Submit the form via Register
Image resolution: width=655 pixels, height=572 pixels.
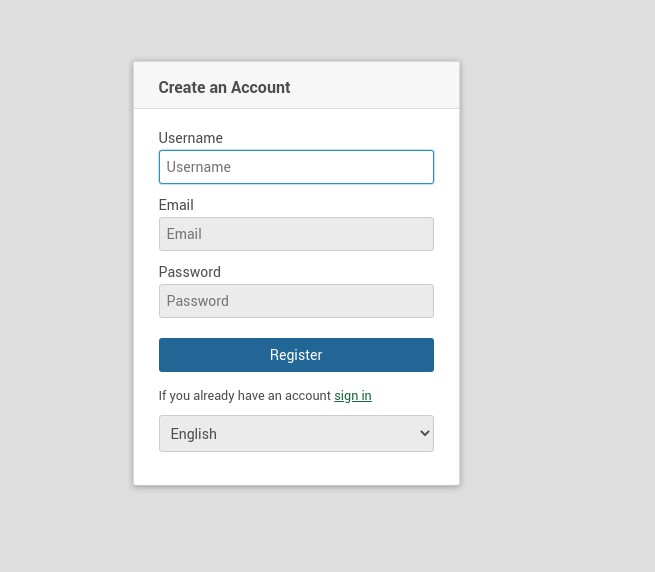296,355
